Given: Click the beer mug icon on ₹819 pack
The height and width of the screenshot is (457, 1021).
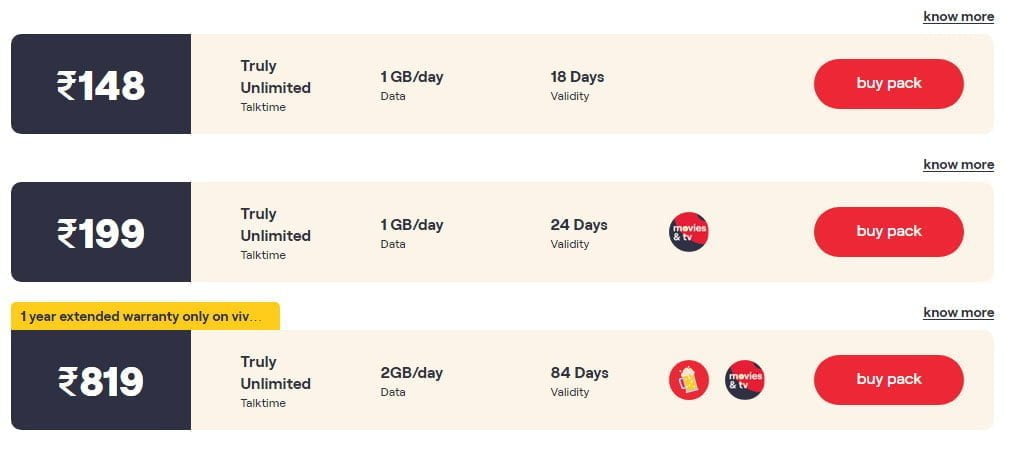Looking at the screenshot, I should point(688,380).
